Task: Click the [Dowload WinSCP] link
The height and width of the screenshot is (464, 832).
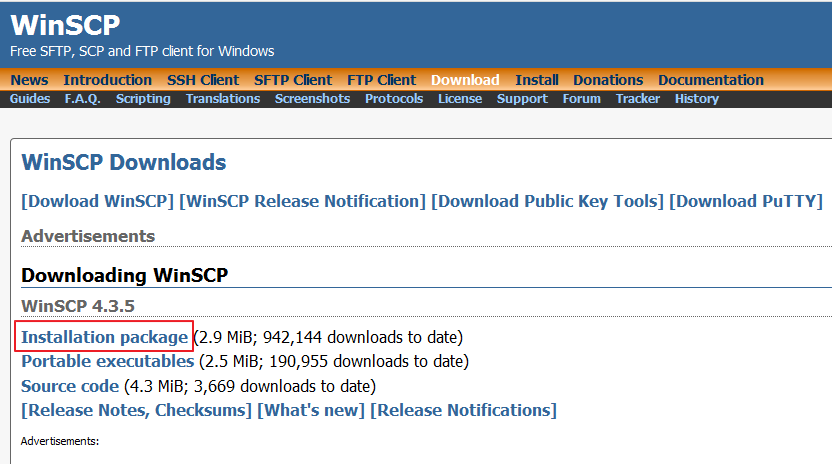Action: (x=98, y=201)
